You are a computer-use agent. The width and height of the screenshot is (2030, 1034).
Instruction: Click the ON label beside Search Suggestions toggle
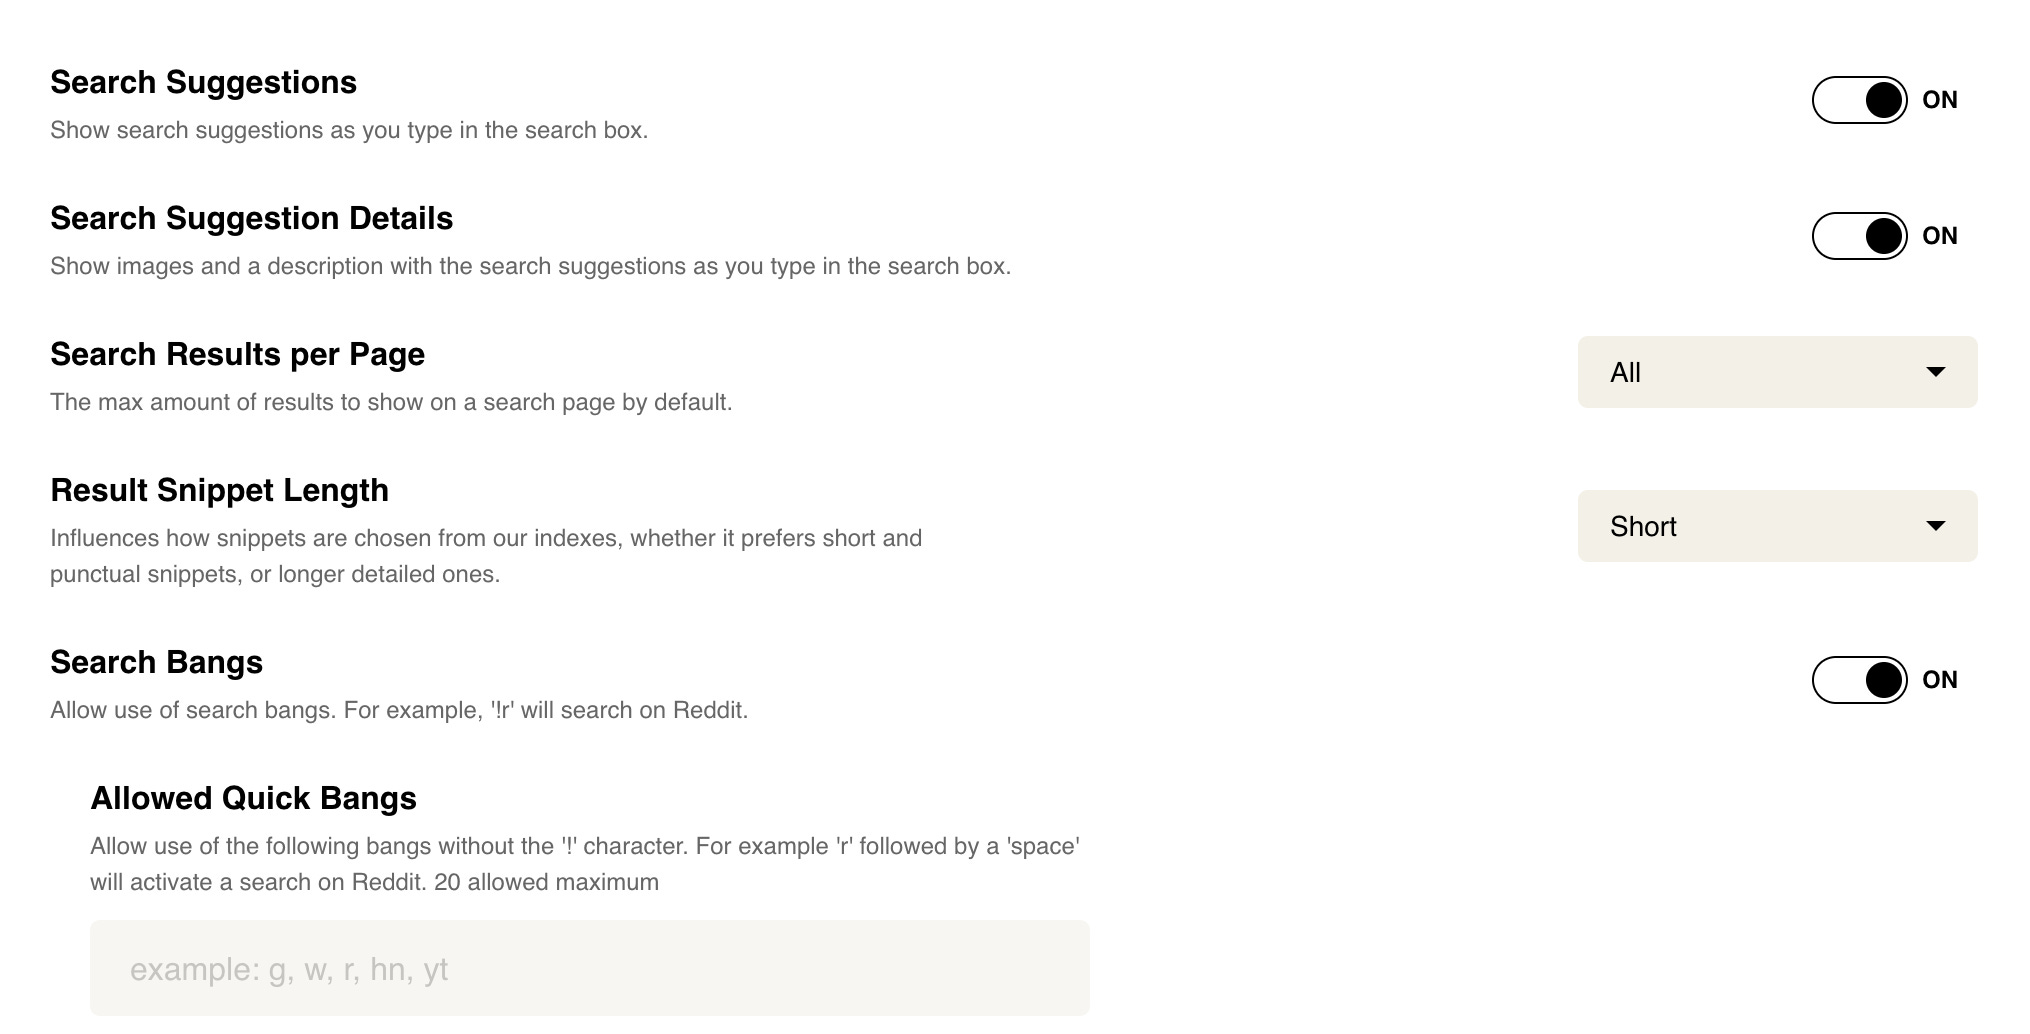pos(1939,100)
